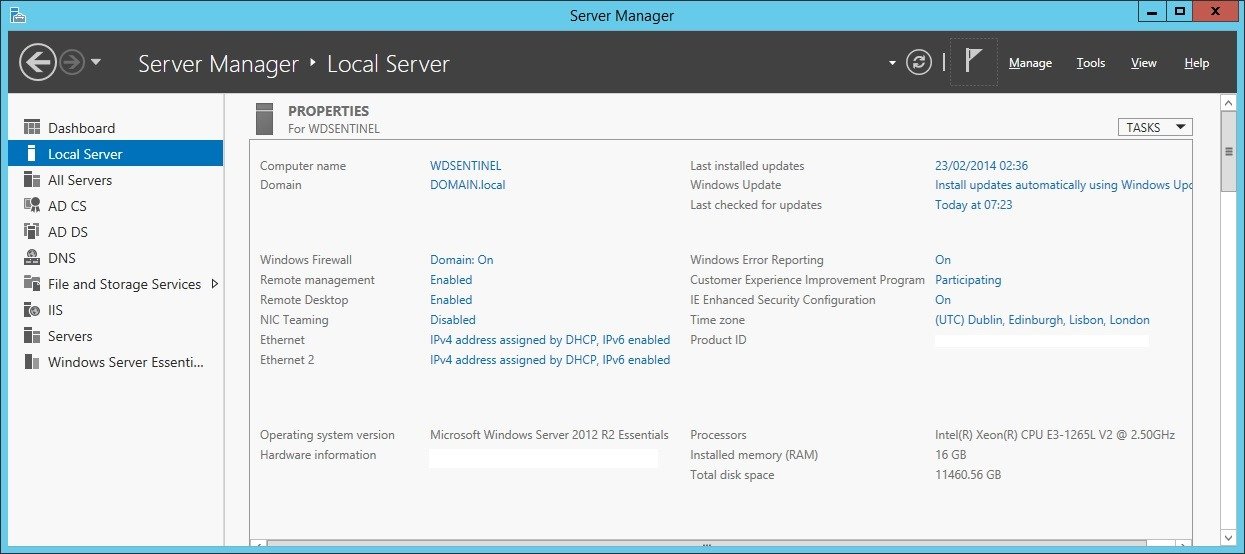Open Ethernet IPv4 address settings link

550,340
